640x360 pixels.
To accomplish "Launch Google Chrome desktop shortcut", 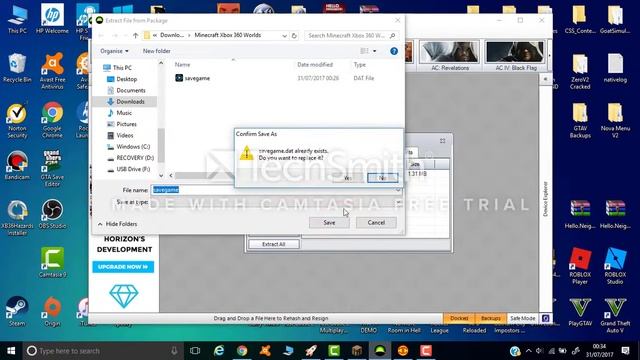I will pos(52,119).
